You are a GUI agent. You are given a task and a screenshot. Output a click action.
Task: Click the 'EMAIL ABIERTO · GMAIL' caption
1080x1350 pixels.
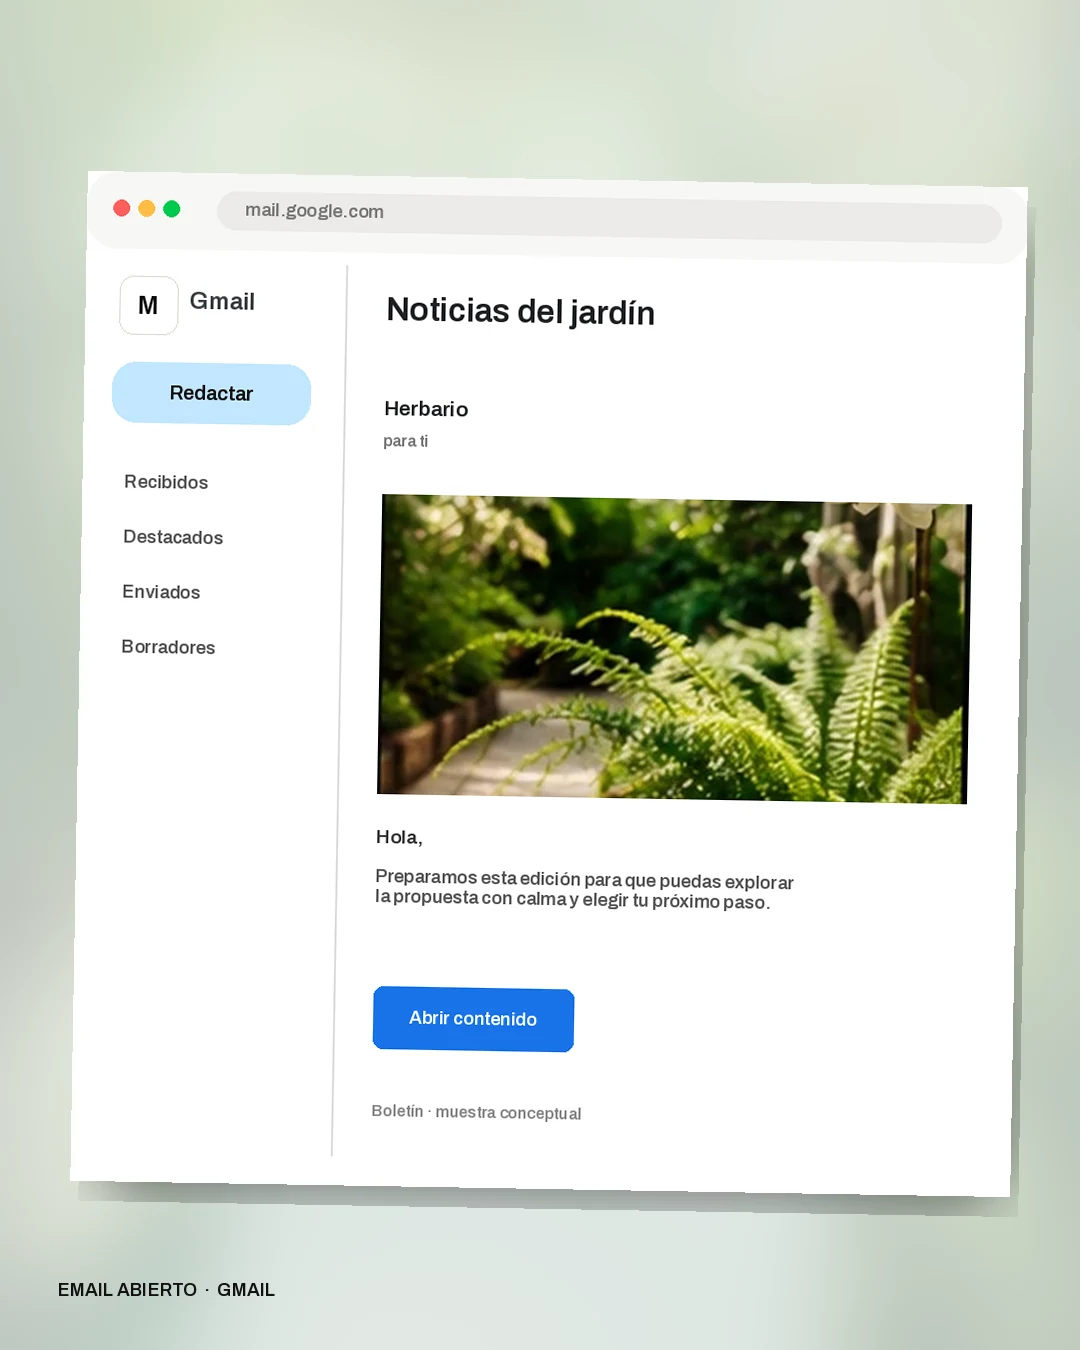click(166, 1290)
